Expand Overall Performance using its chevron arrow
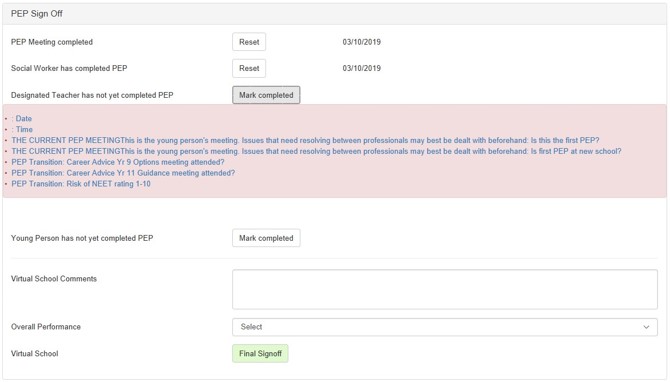Image resolution: width=670 pixels, height=382 pixels. pos(646,327)
